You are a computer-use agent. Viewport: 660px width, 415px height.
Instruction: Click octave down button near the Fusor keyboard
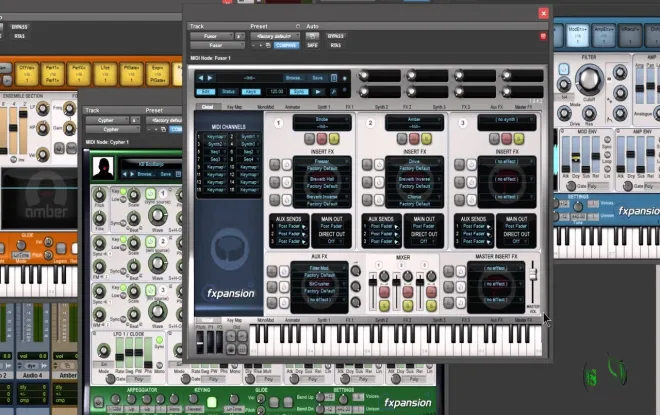coord(231,336)
